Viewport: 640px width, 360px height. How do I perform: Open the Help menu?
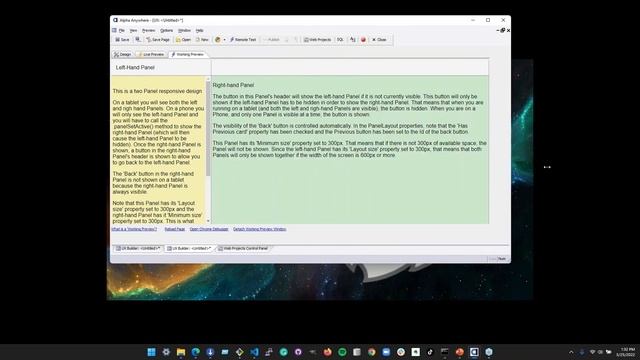200,30
